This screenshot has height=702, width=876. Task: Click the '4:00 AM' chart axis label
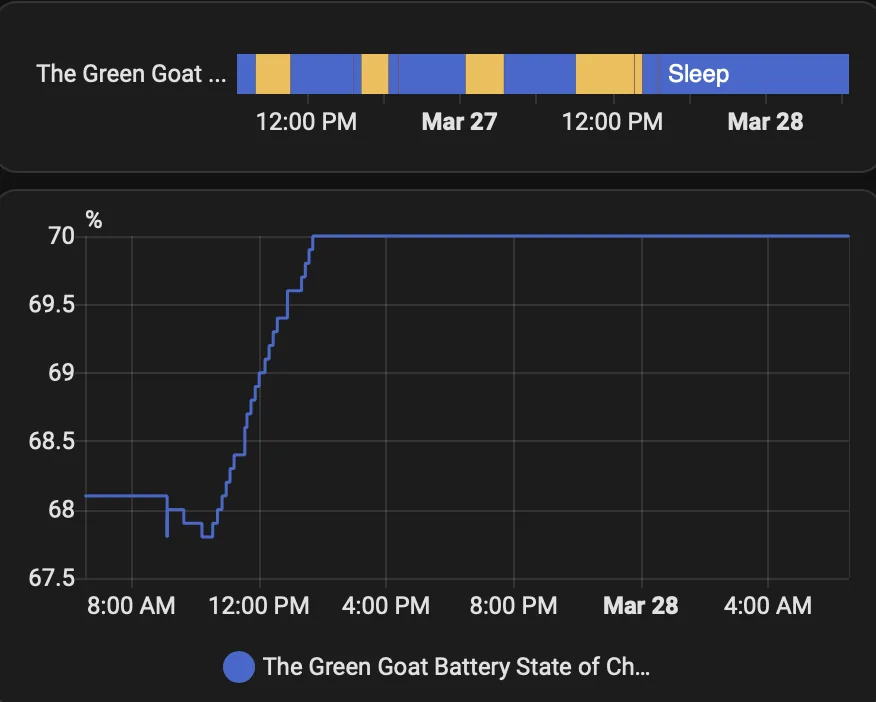coord(768,606)
